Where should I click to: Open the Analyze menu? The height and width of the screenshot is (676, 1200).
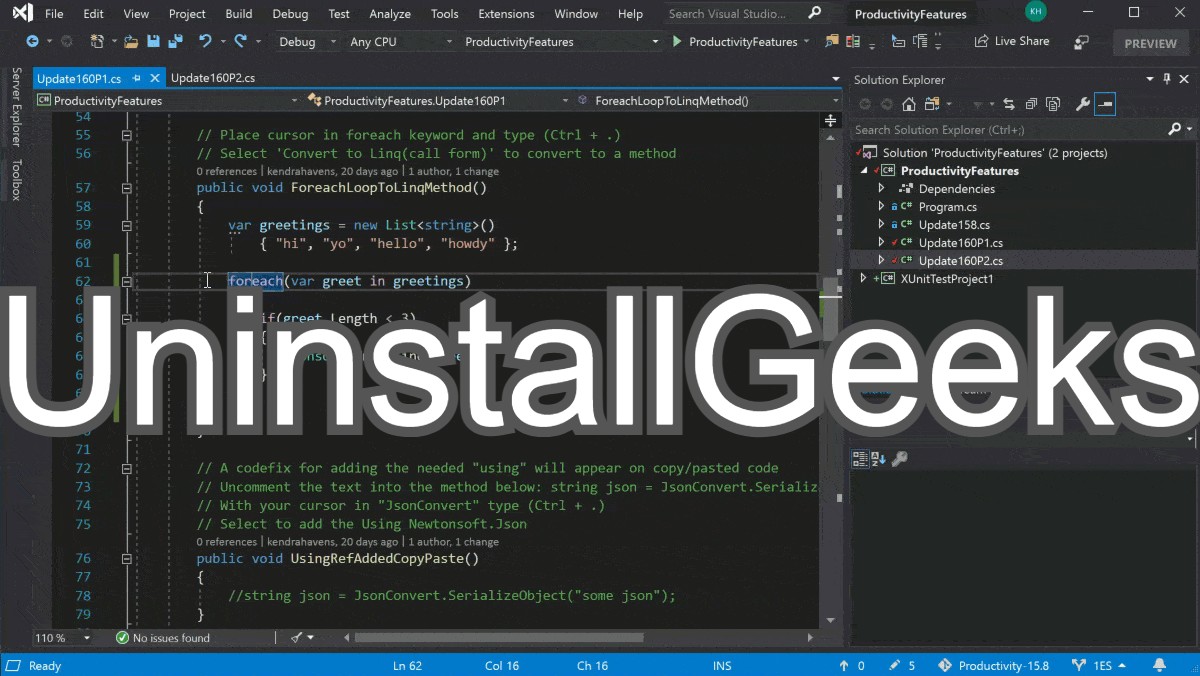click(390, 14)
